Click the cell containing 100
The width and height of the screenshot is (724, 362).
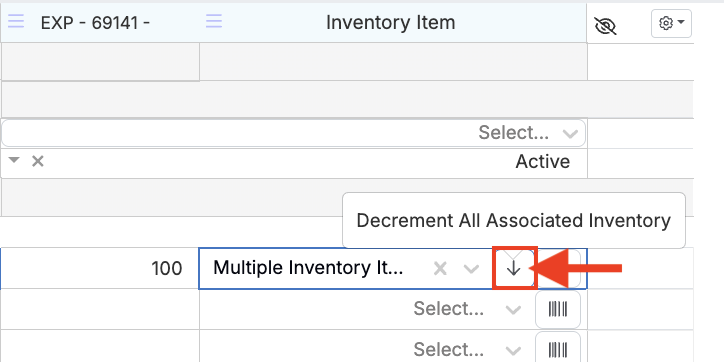pos(100,268)
